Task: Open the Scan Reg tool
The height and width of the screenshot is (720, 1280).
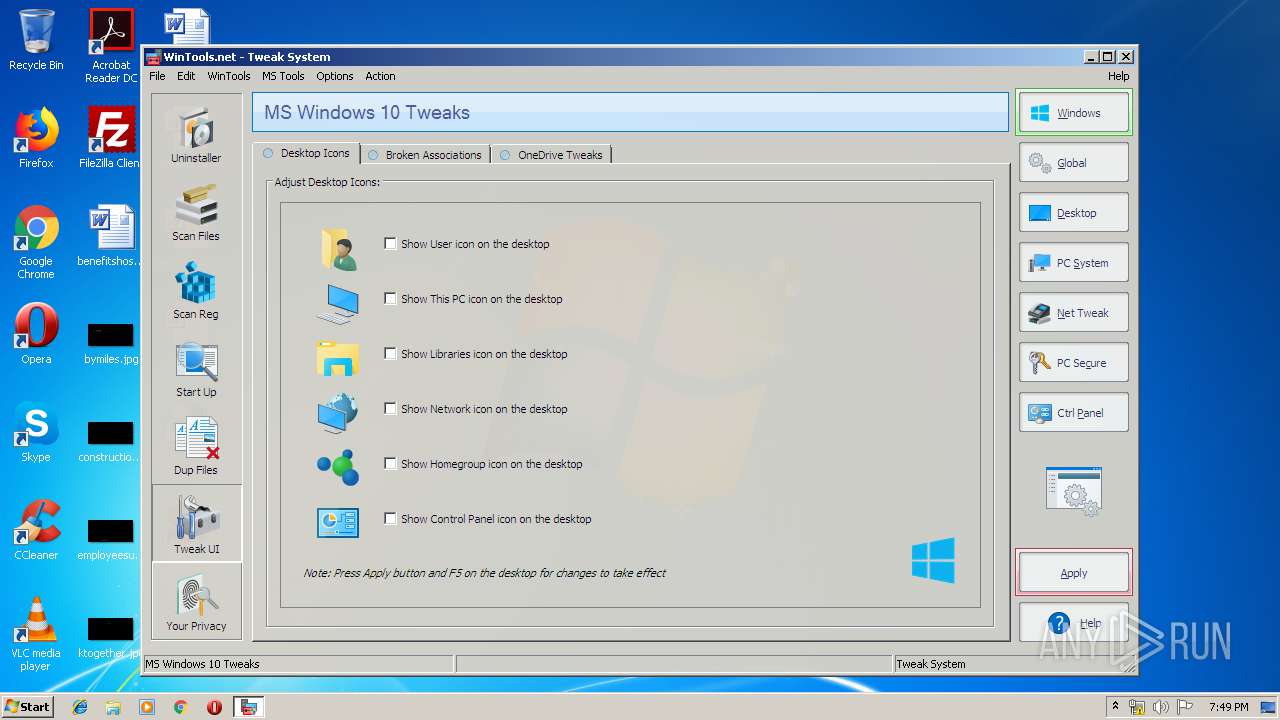Action: (196, 291)
